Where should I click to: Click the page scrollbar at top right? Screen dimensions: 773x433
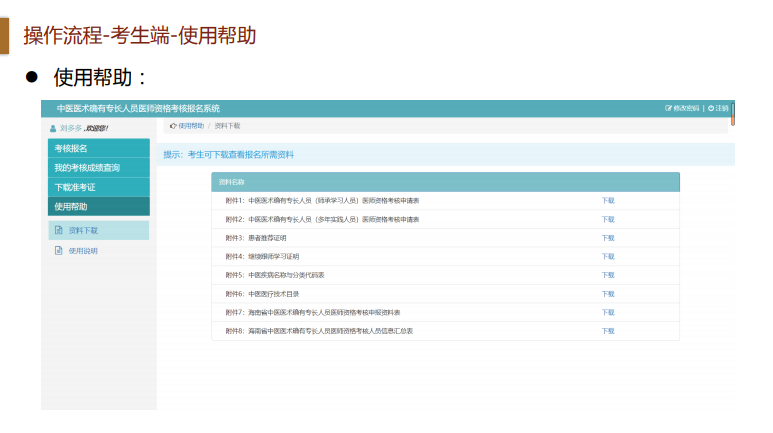point(733,113)
